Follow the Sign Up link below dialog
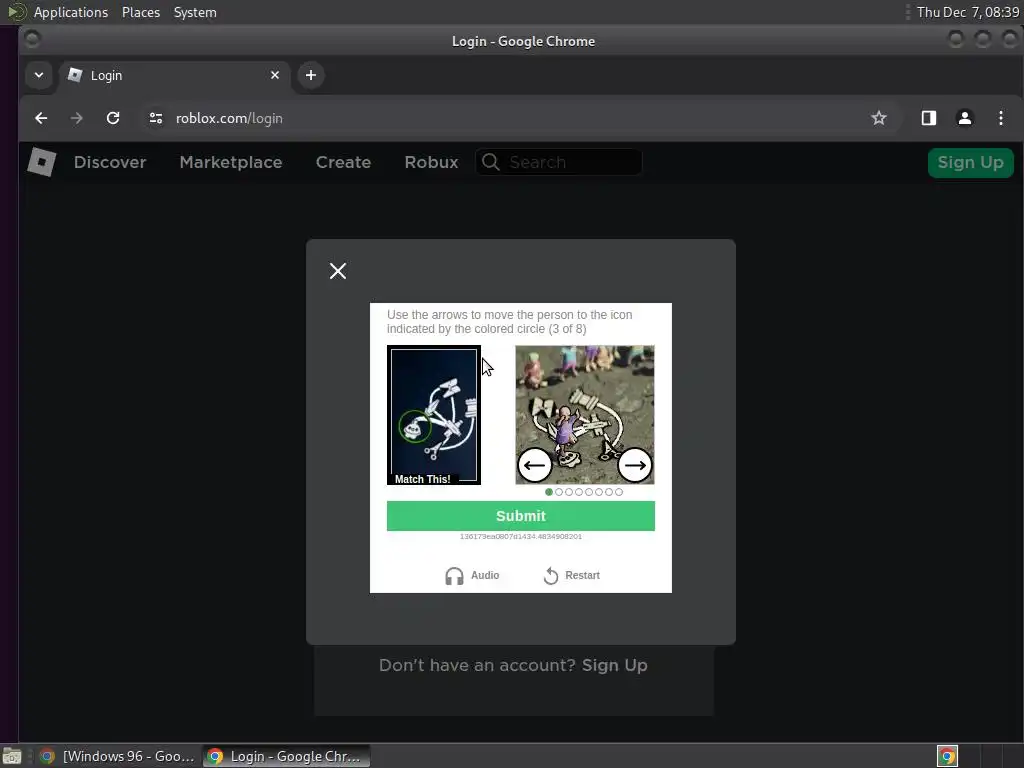Screen dimensions: 1024x768 pyautogui.click(x=615, y=665)
